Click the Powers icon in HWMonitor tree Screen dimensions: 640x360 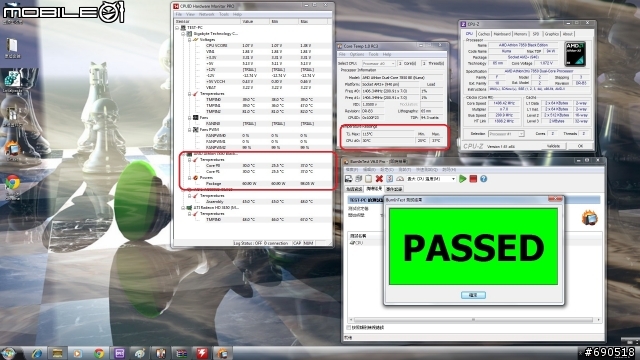(x=196, y=178)
